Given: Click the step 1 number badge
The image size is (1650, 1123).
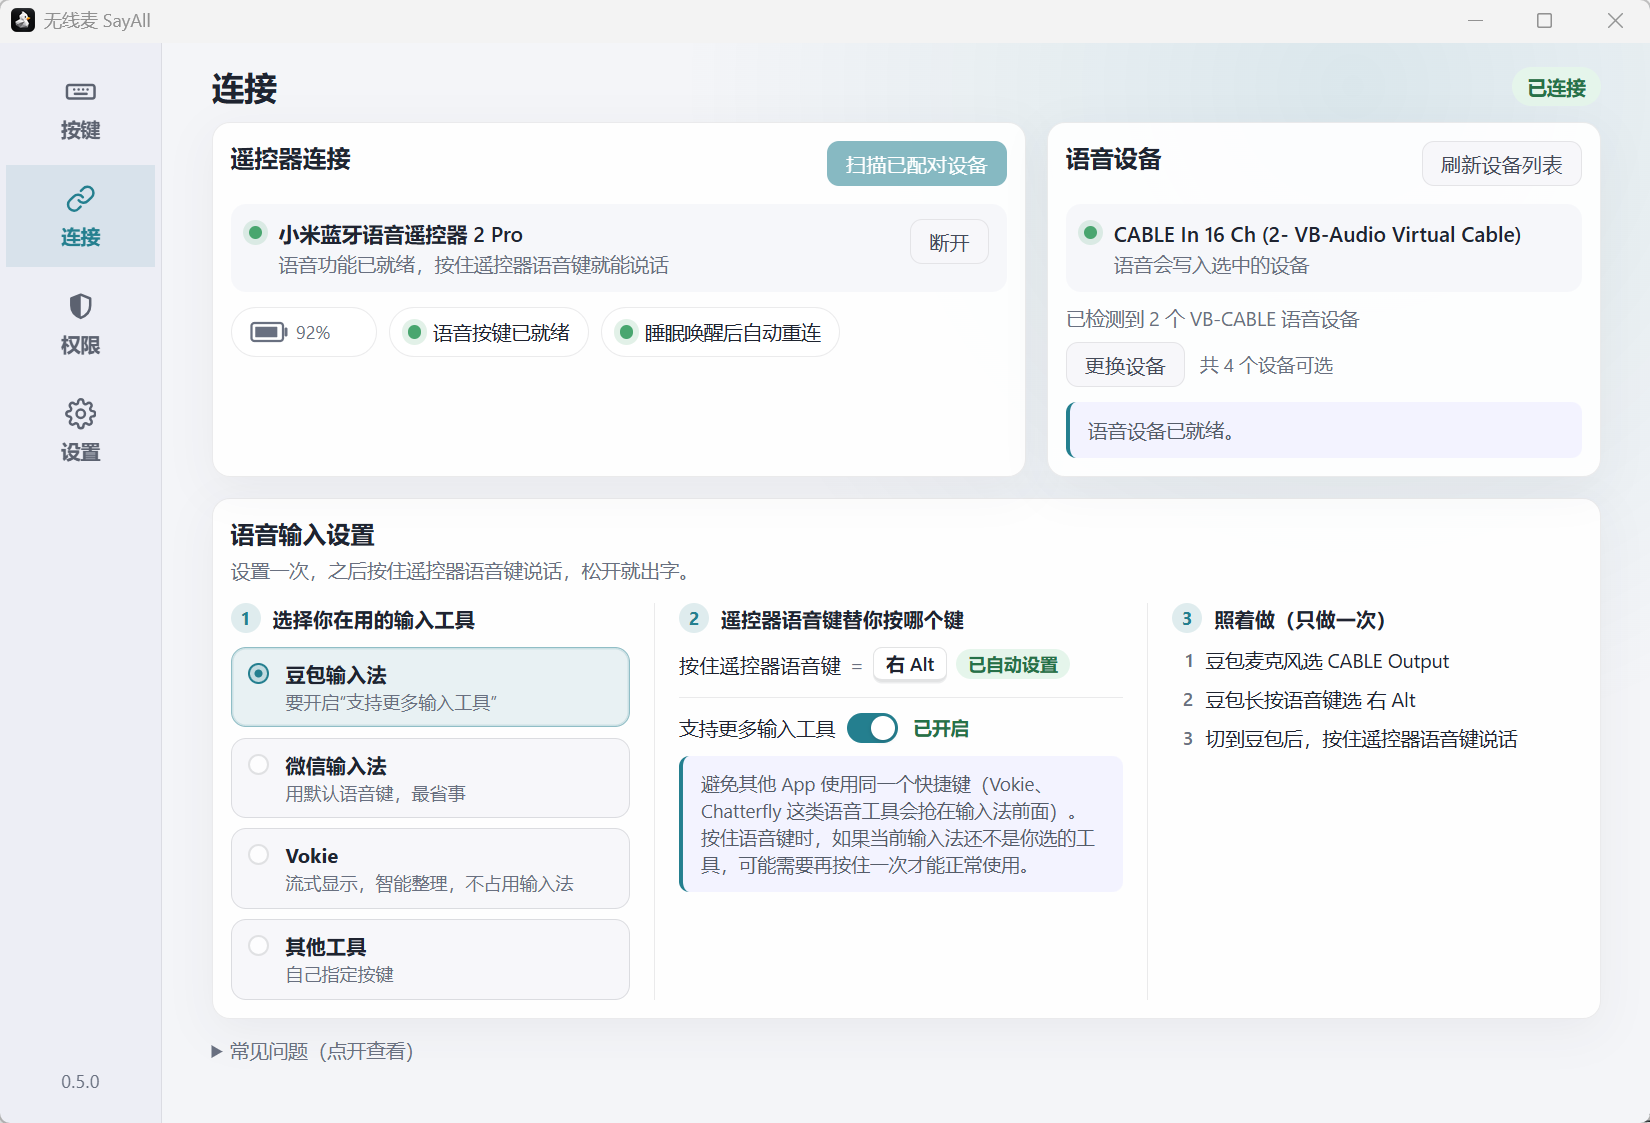Looking at the screenshot, I should 245,619.
